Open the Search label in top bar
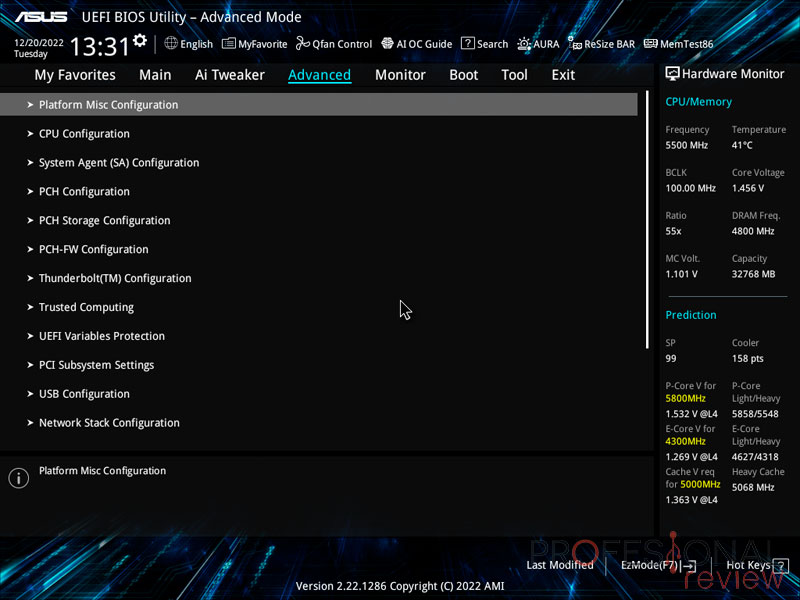This screenshot has height=600, width=800. tap(492, 44)
